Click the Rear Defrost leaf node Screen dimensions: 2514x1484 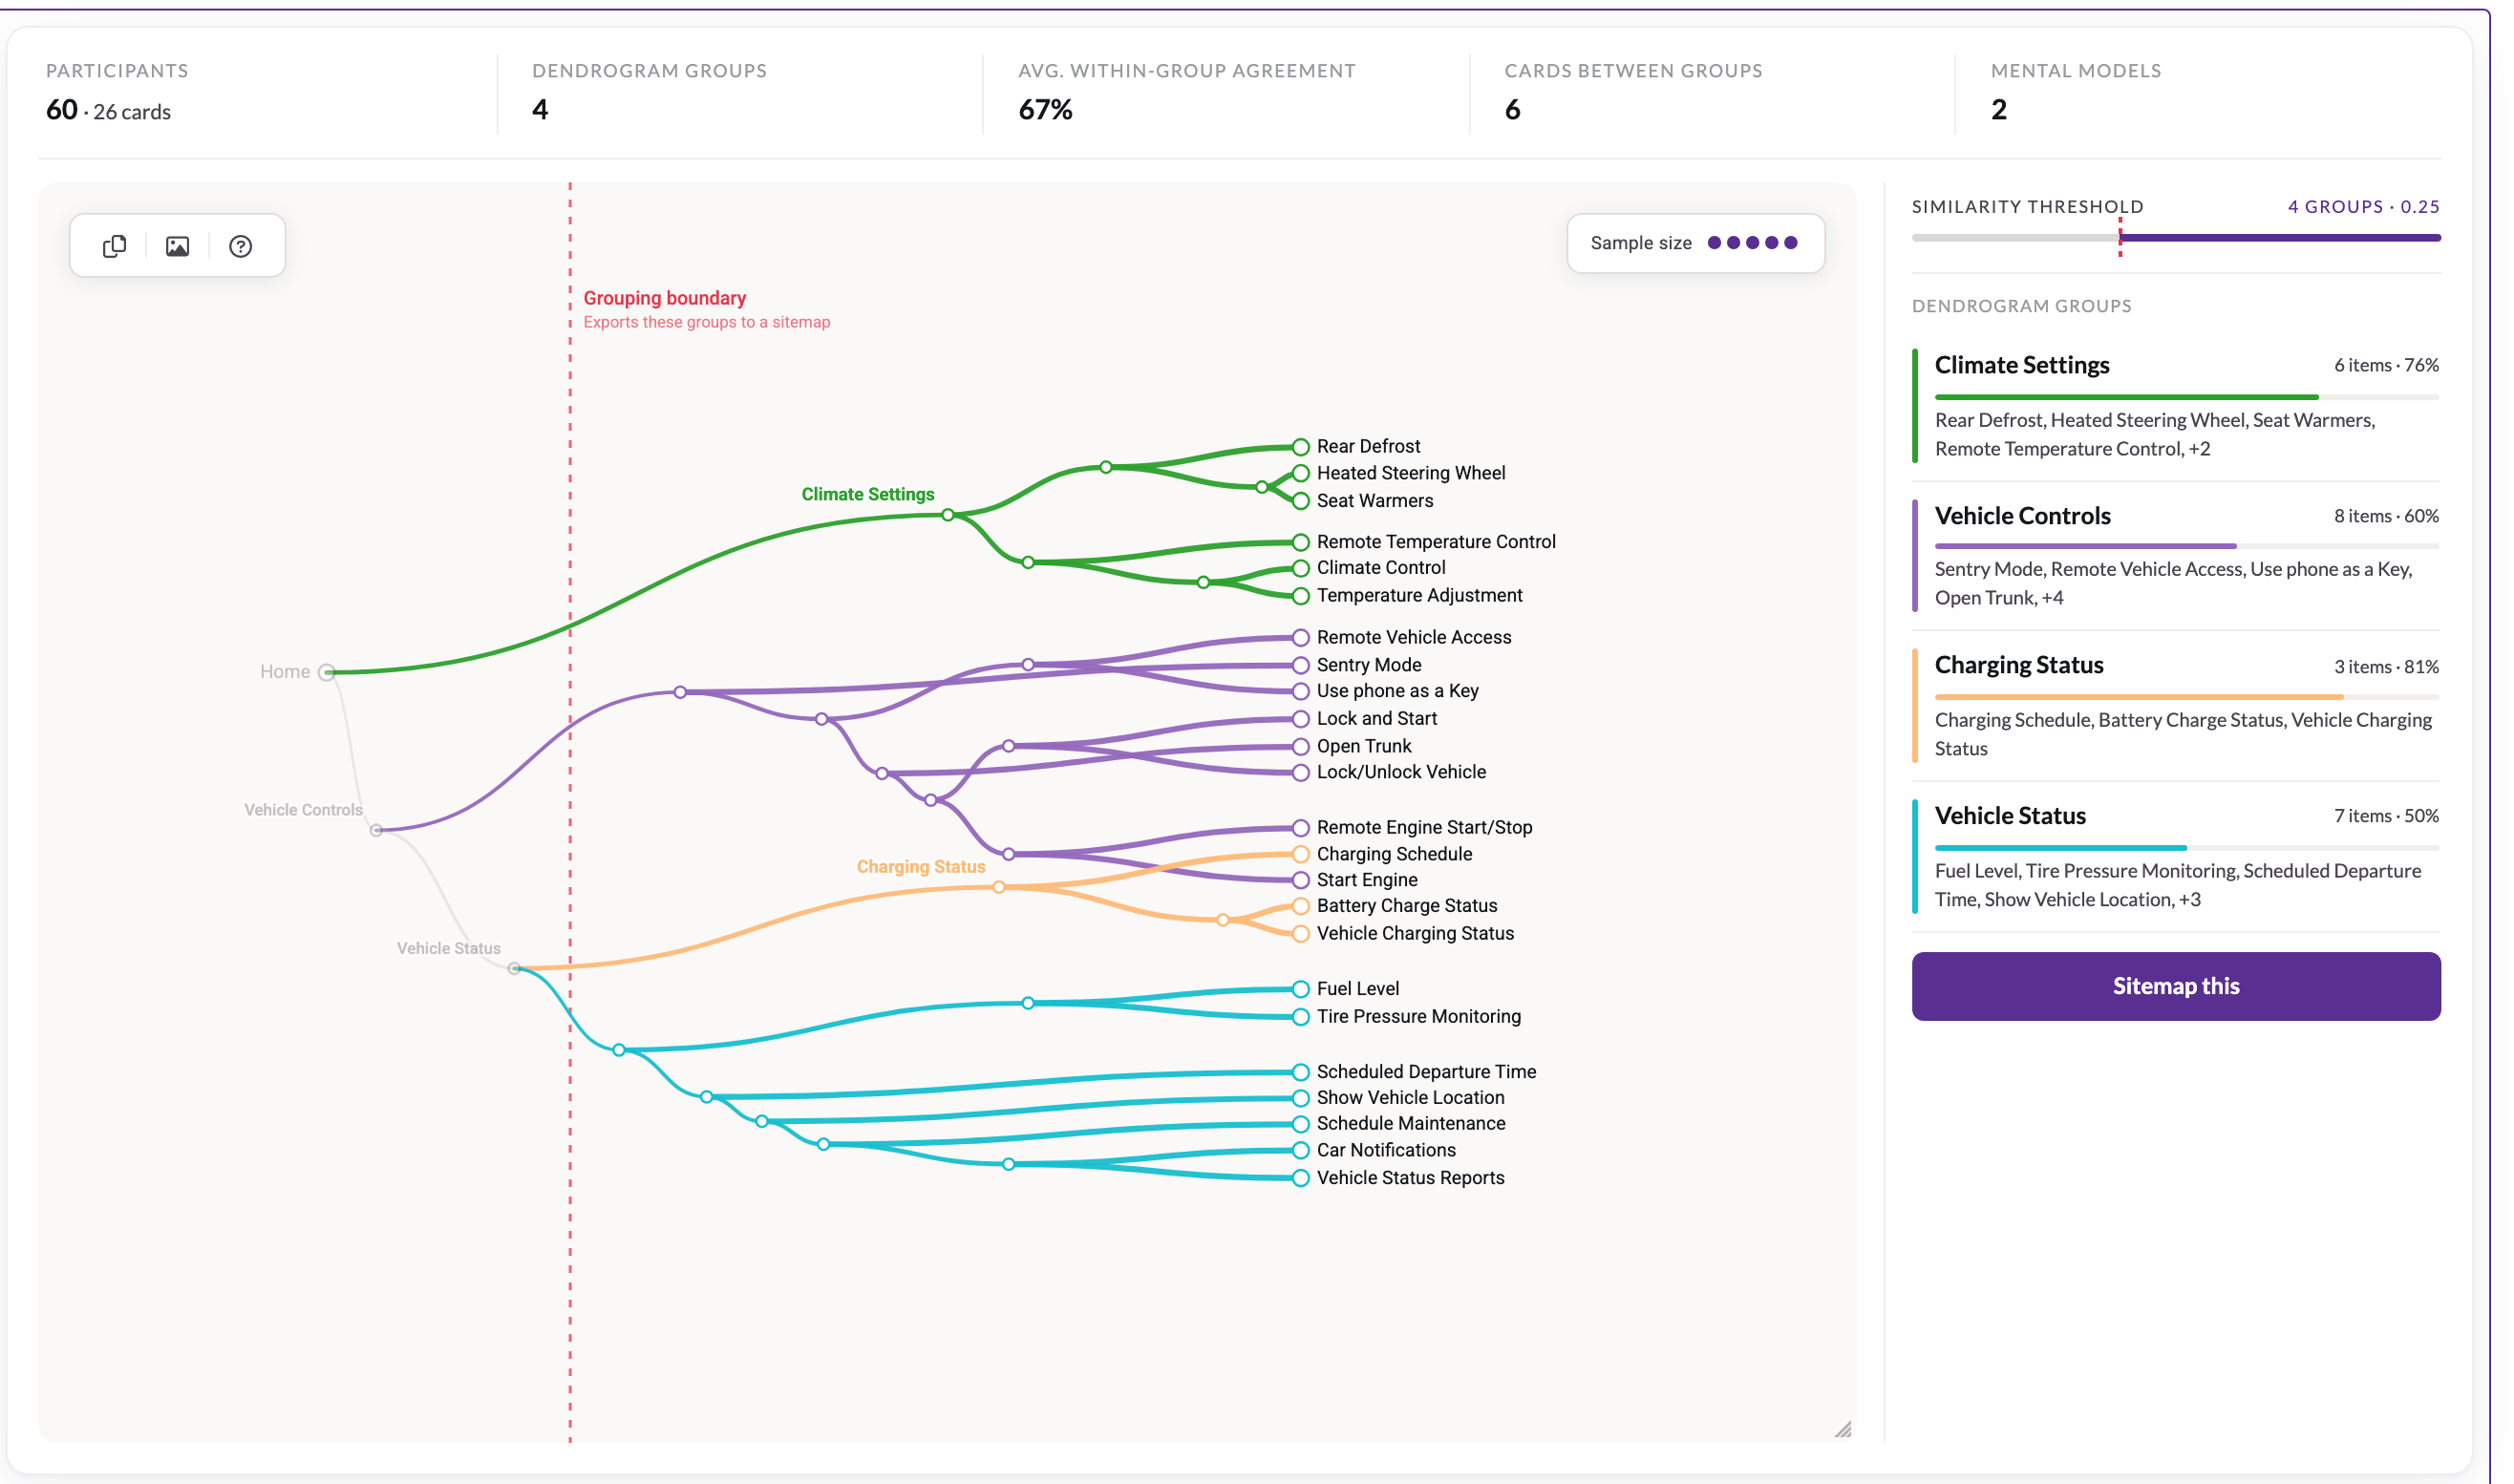coord(1300,447)
